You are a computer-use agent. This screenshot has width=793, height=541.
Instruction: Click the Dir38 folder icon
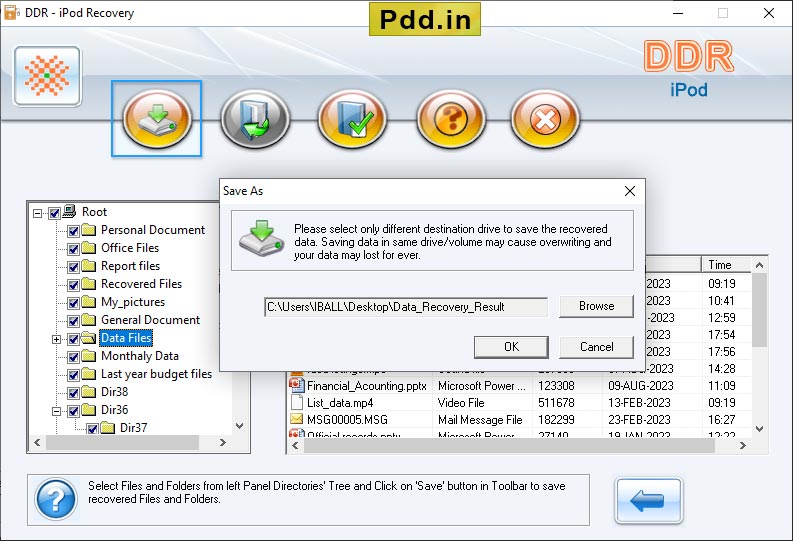tap(89, 392)
